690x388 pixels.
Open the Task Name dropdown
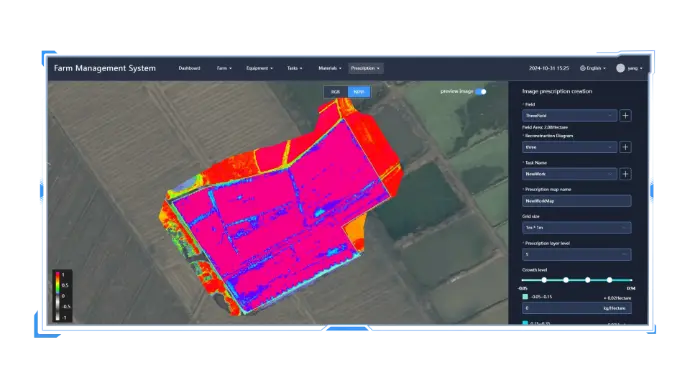tap(569, 174)
